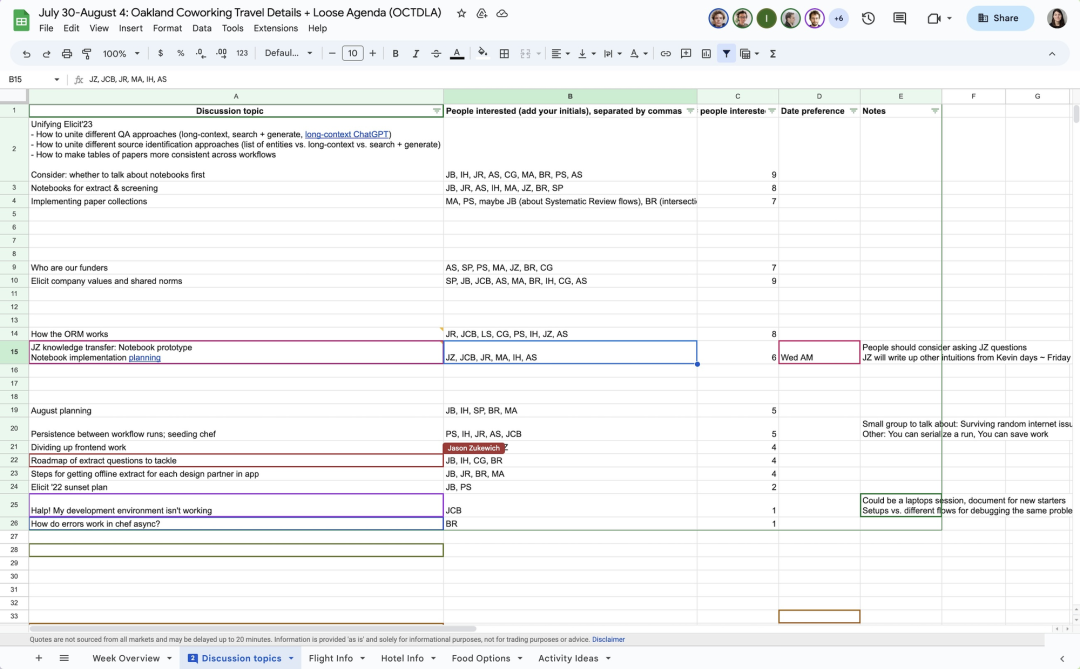This screenshot has height=669, width=1080.
Task: Click the Share button
Action: [999, 19]
